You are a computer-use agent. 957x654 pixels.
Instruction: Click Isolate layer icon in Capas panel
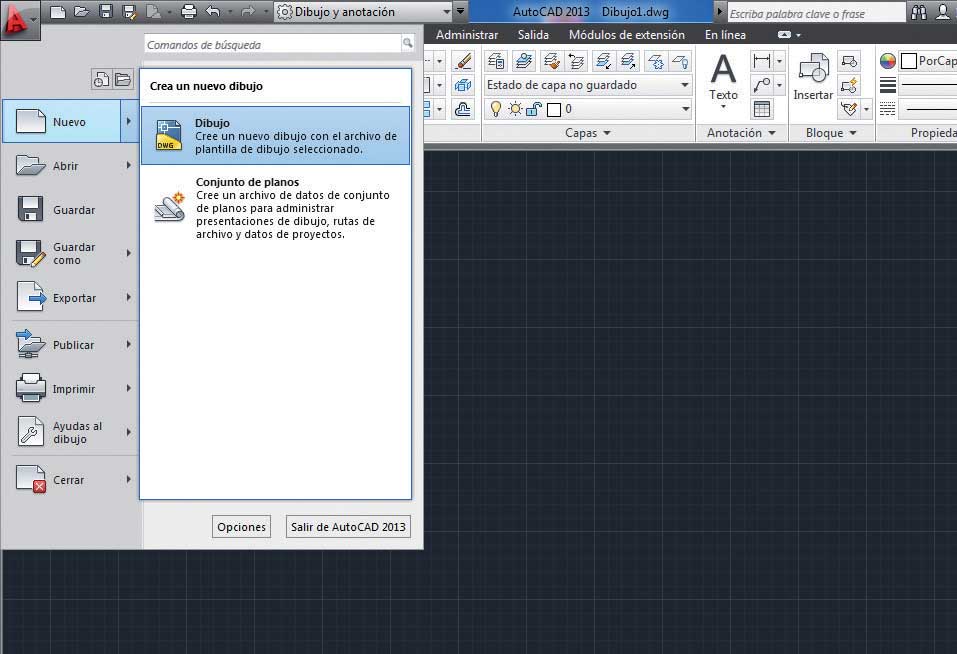coord(603,60)
